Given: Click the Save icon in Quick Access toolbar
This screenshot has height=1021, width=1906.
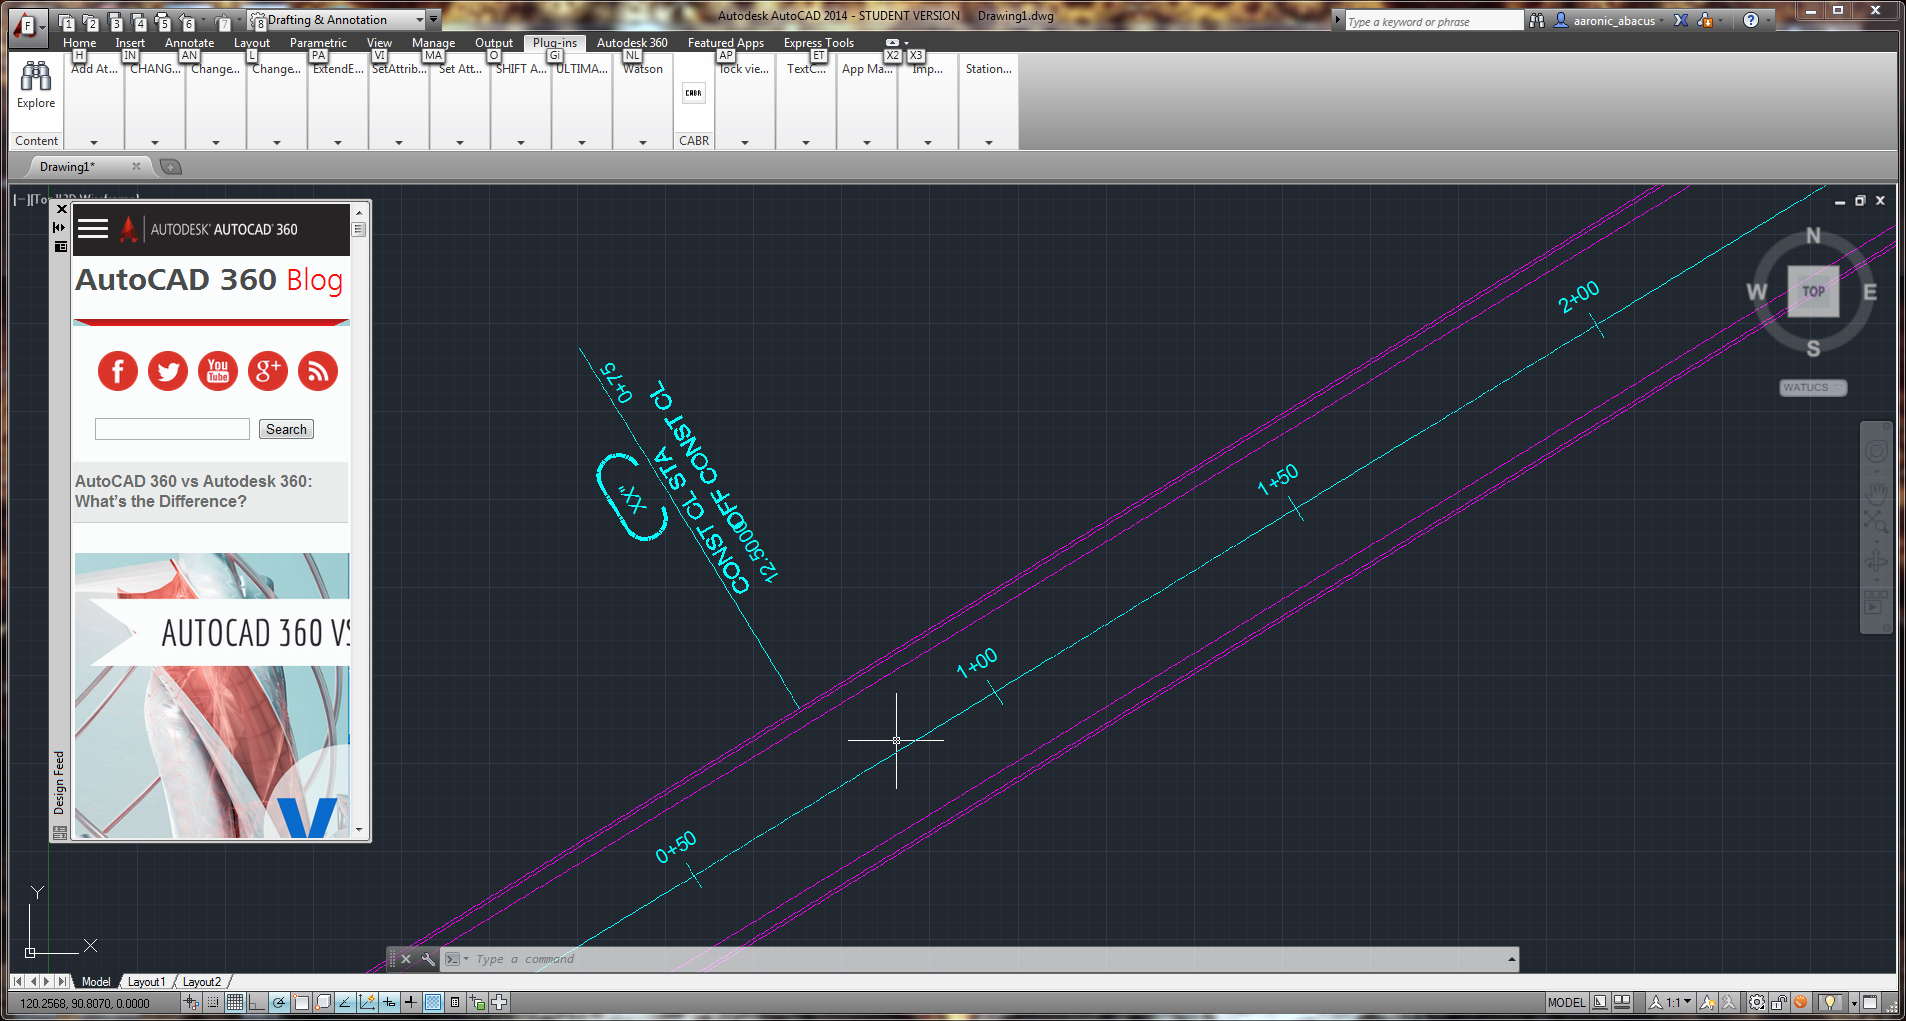Looking at the screenshot, I should [x=114, y=21].
